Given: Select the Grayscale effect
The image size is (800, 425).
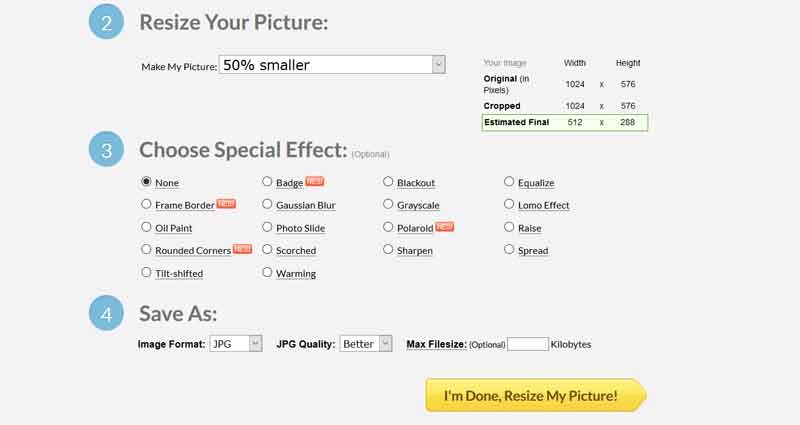Looking at the screenshot, I should 388,205.
